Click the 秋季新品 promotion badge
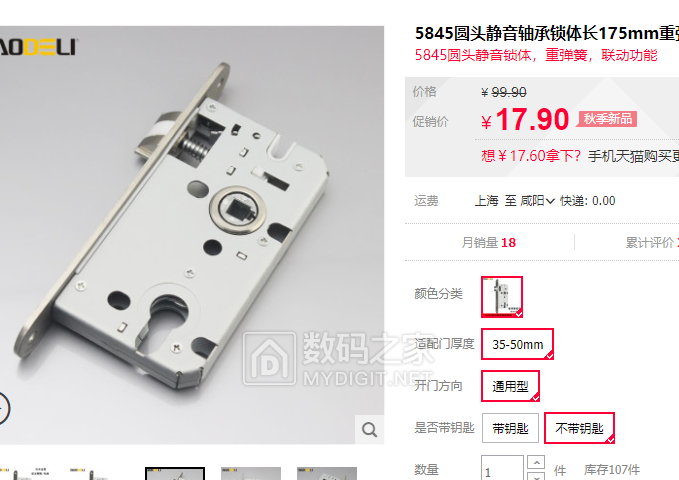This screenshot has height=480, width=679. [x=608, y=119]
